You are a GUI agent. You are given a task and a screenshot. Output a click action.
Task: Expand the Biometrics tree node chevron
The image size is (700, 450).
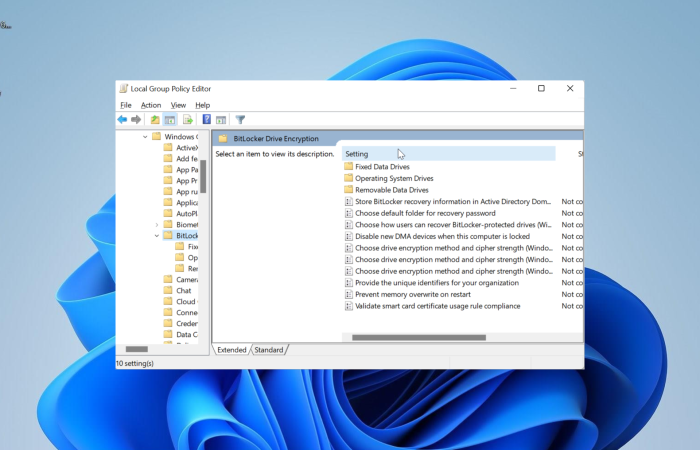pyautogui.click(x=157, y=225)
